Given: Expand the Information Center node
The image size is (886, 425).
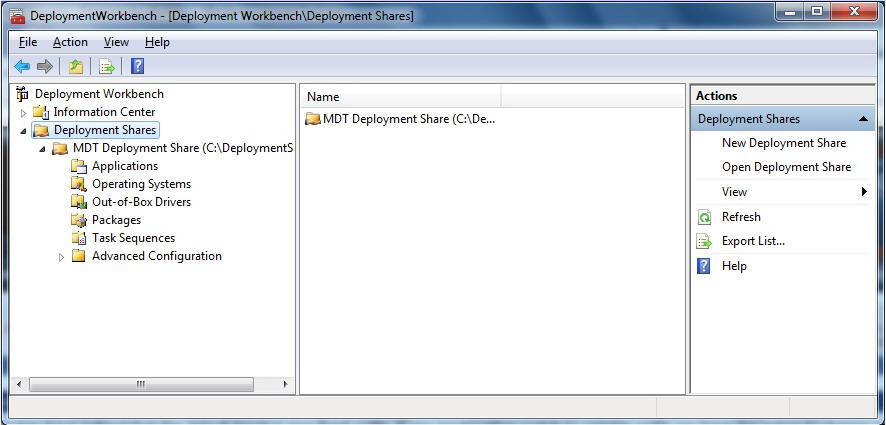Looking at the screenshot, I should click(x=23, y=112).
